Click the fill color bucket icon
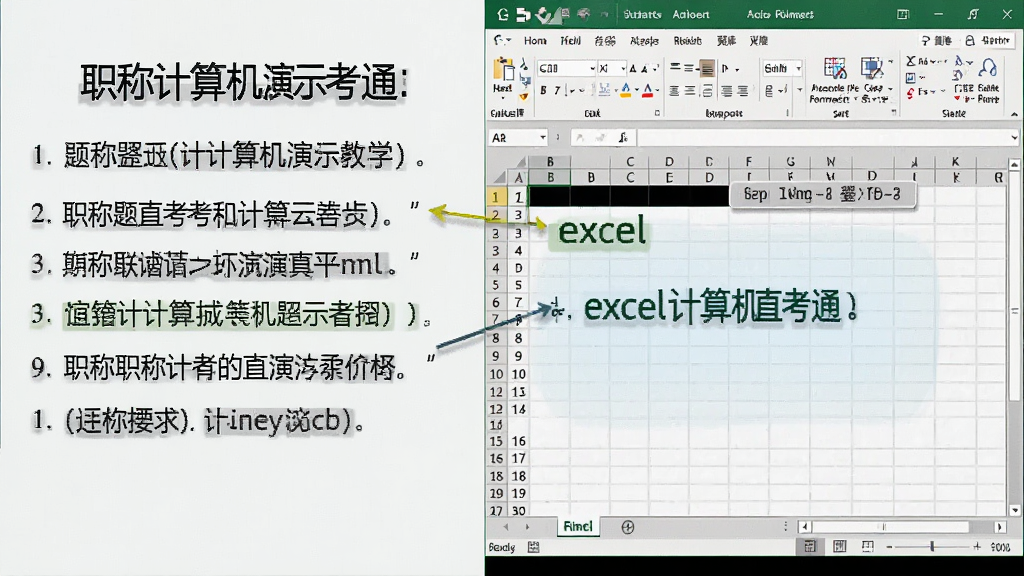 pos(625,90)
